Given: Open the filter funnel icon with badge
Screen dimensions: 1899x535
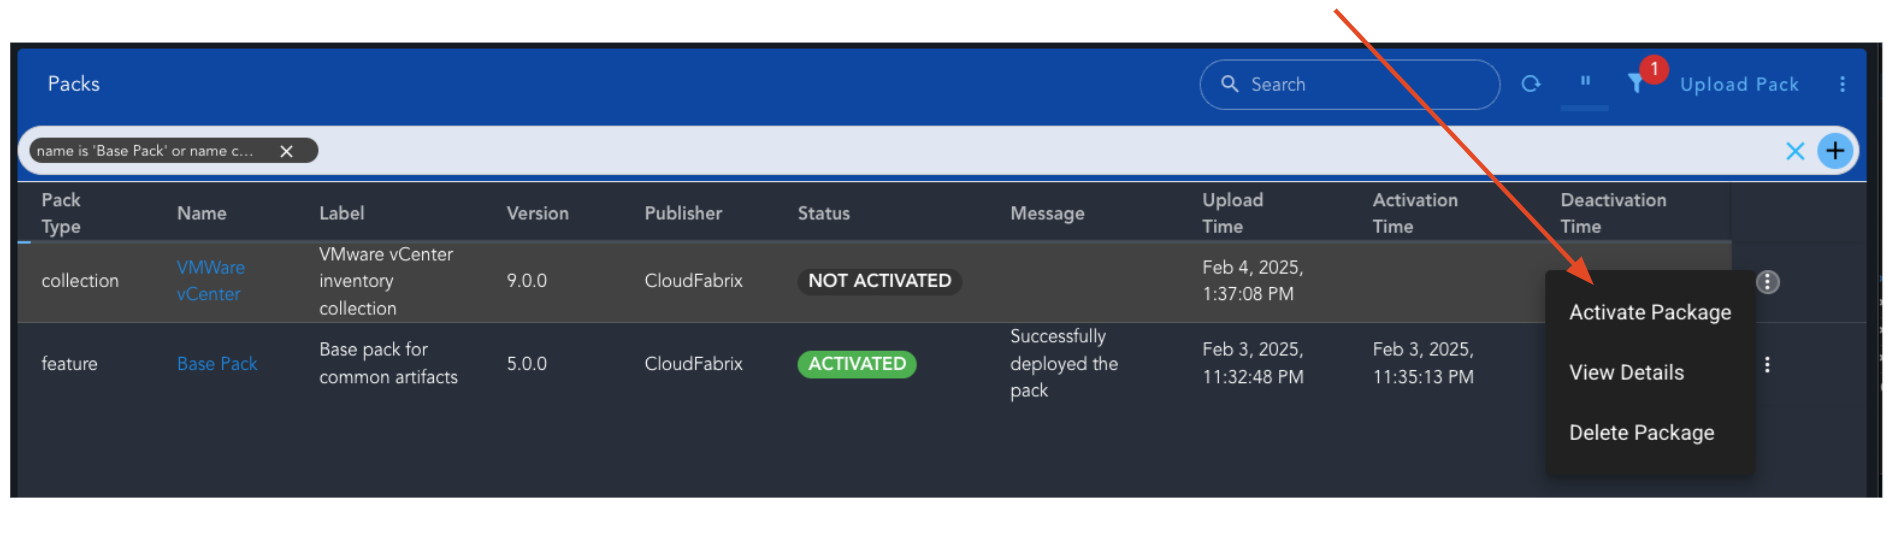Looking at the screenshot, I should coord(1635,84).
